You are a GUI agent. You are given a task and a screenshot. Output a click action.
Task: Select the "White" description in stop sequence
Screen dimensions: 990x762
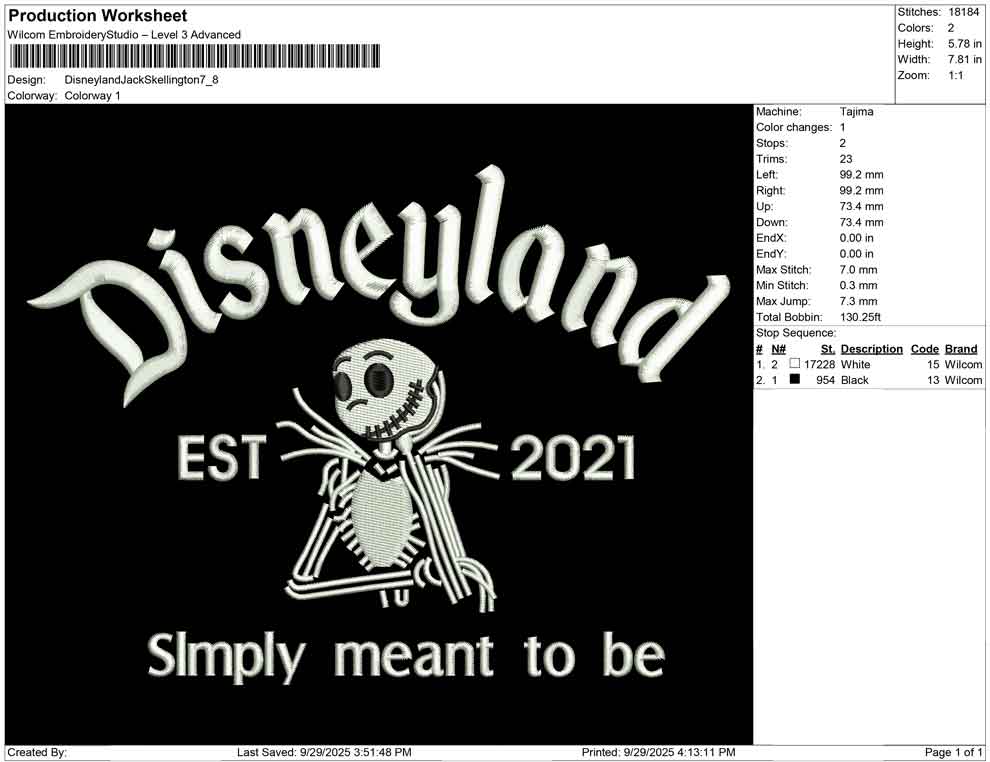point(856,364)
